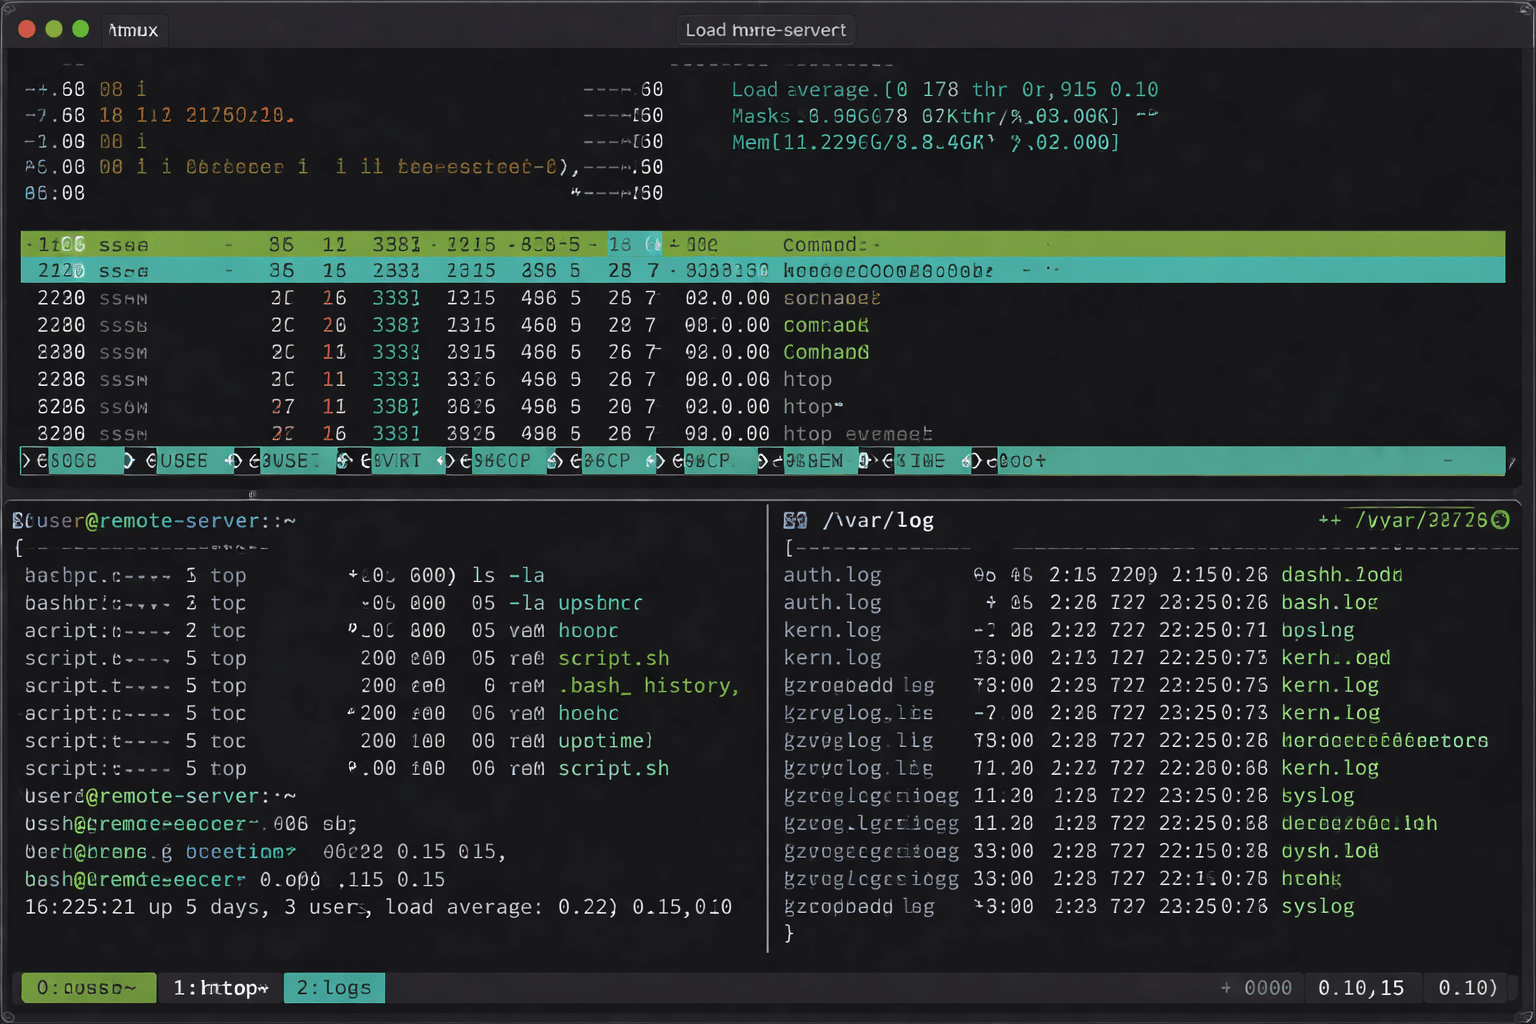Screen dimensions: 1536x1024
Task: Click script.sh in the left file listing
Action: click(x=613, y=658)
